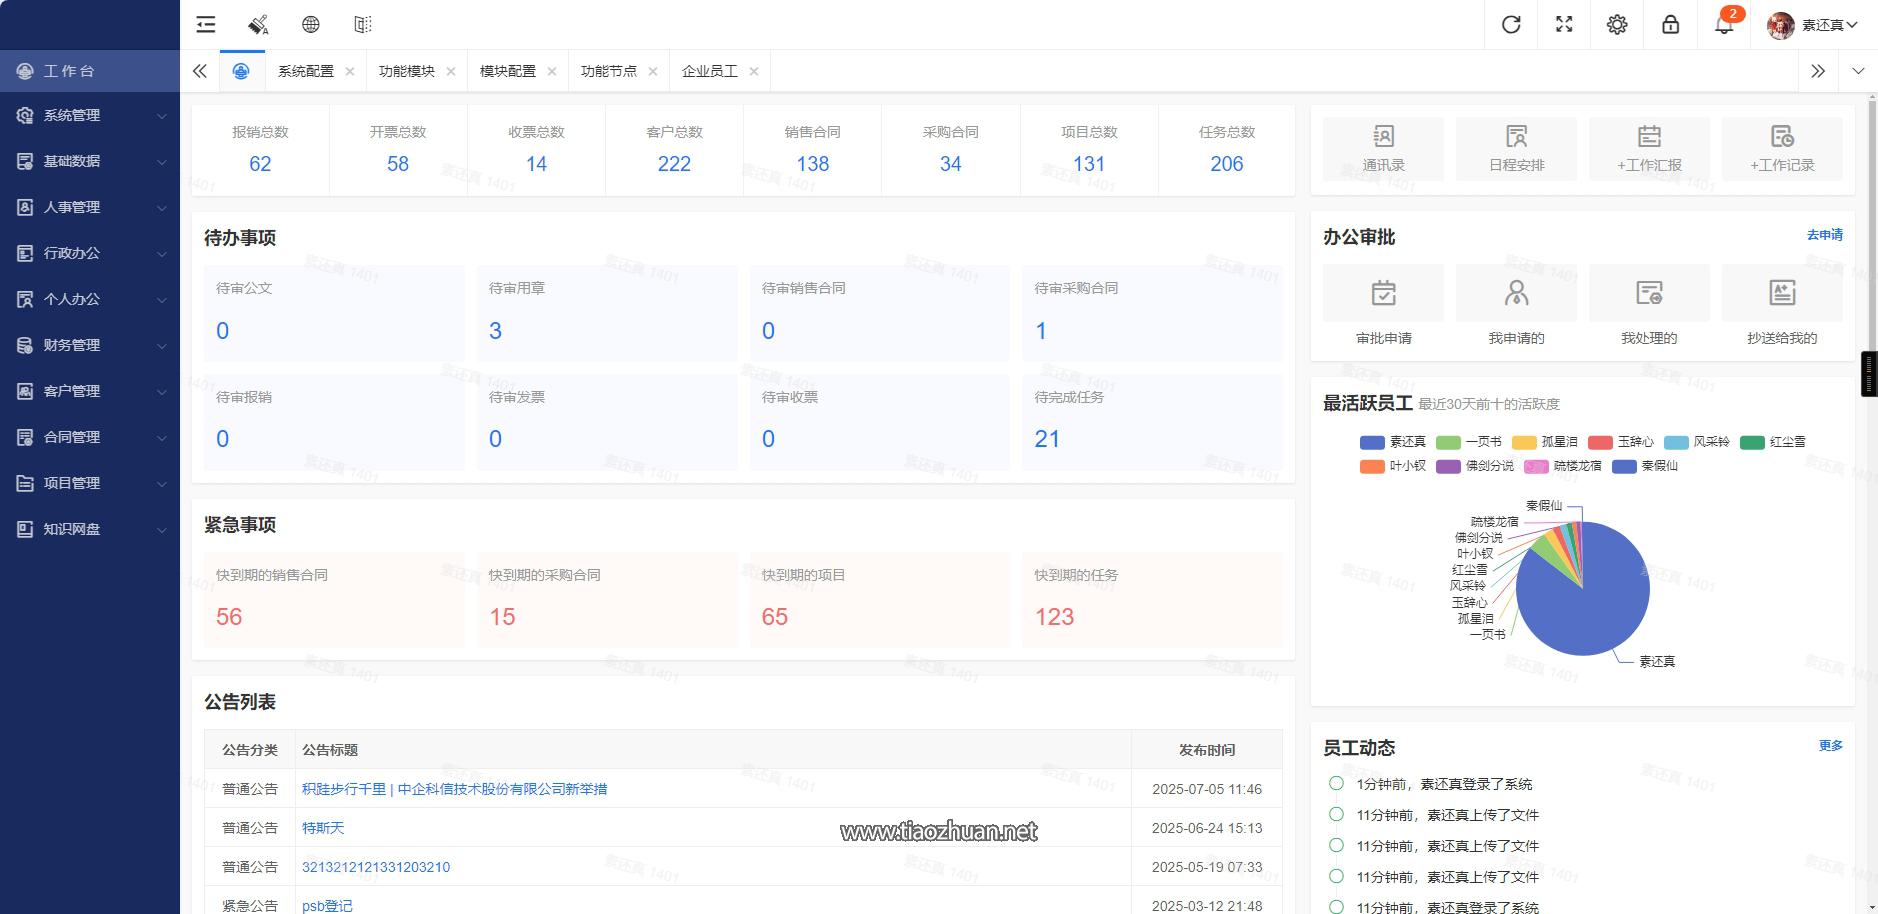
Task: Switch to the 功能节点 tab
Action: pyautogui.click(x=609, y=71)
